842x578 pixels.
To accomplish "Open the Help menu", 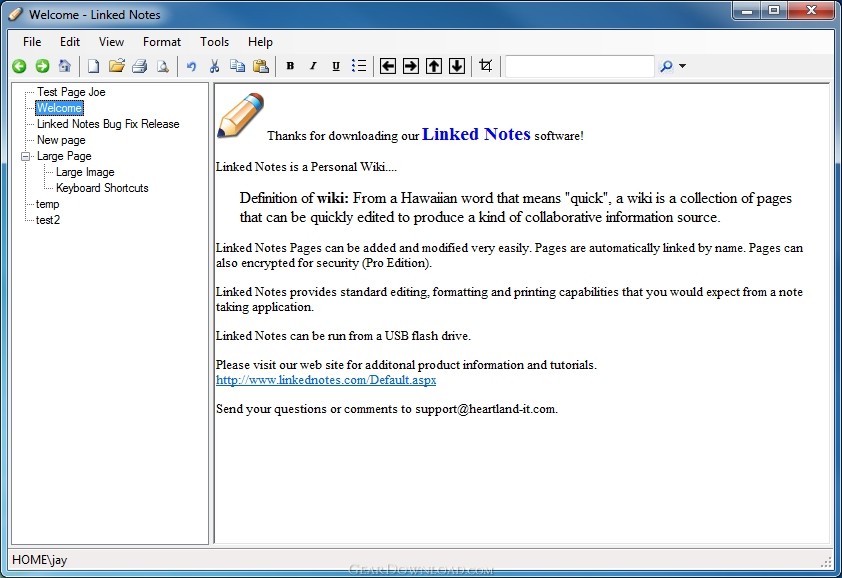I will pos(260,42).
